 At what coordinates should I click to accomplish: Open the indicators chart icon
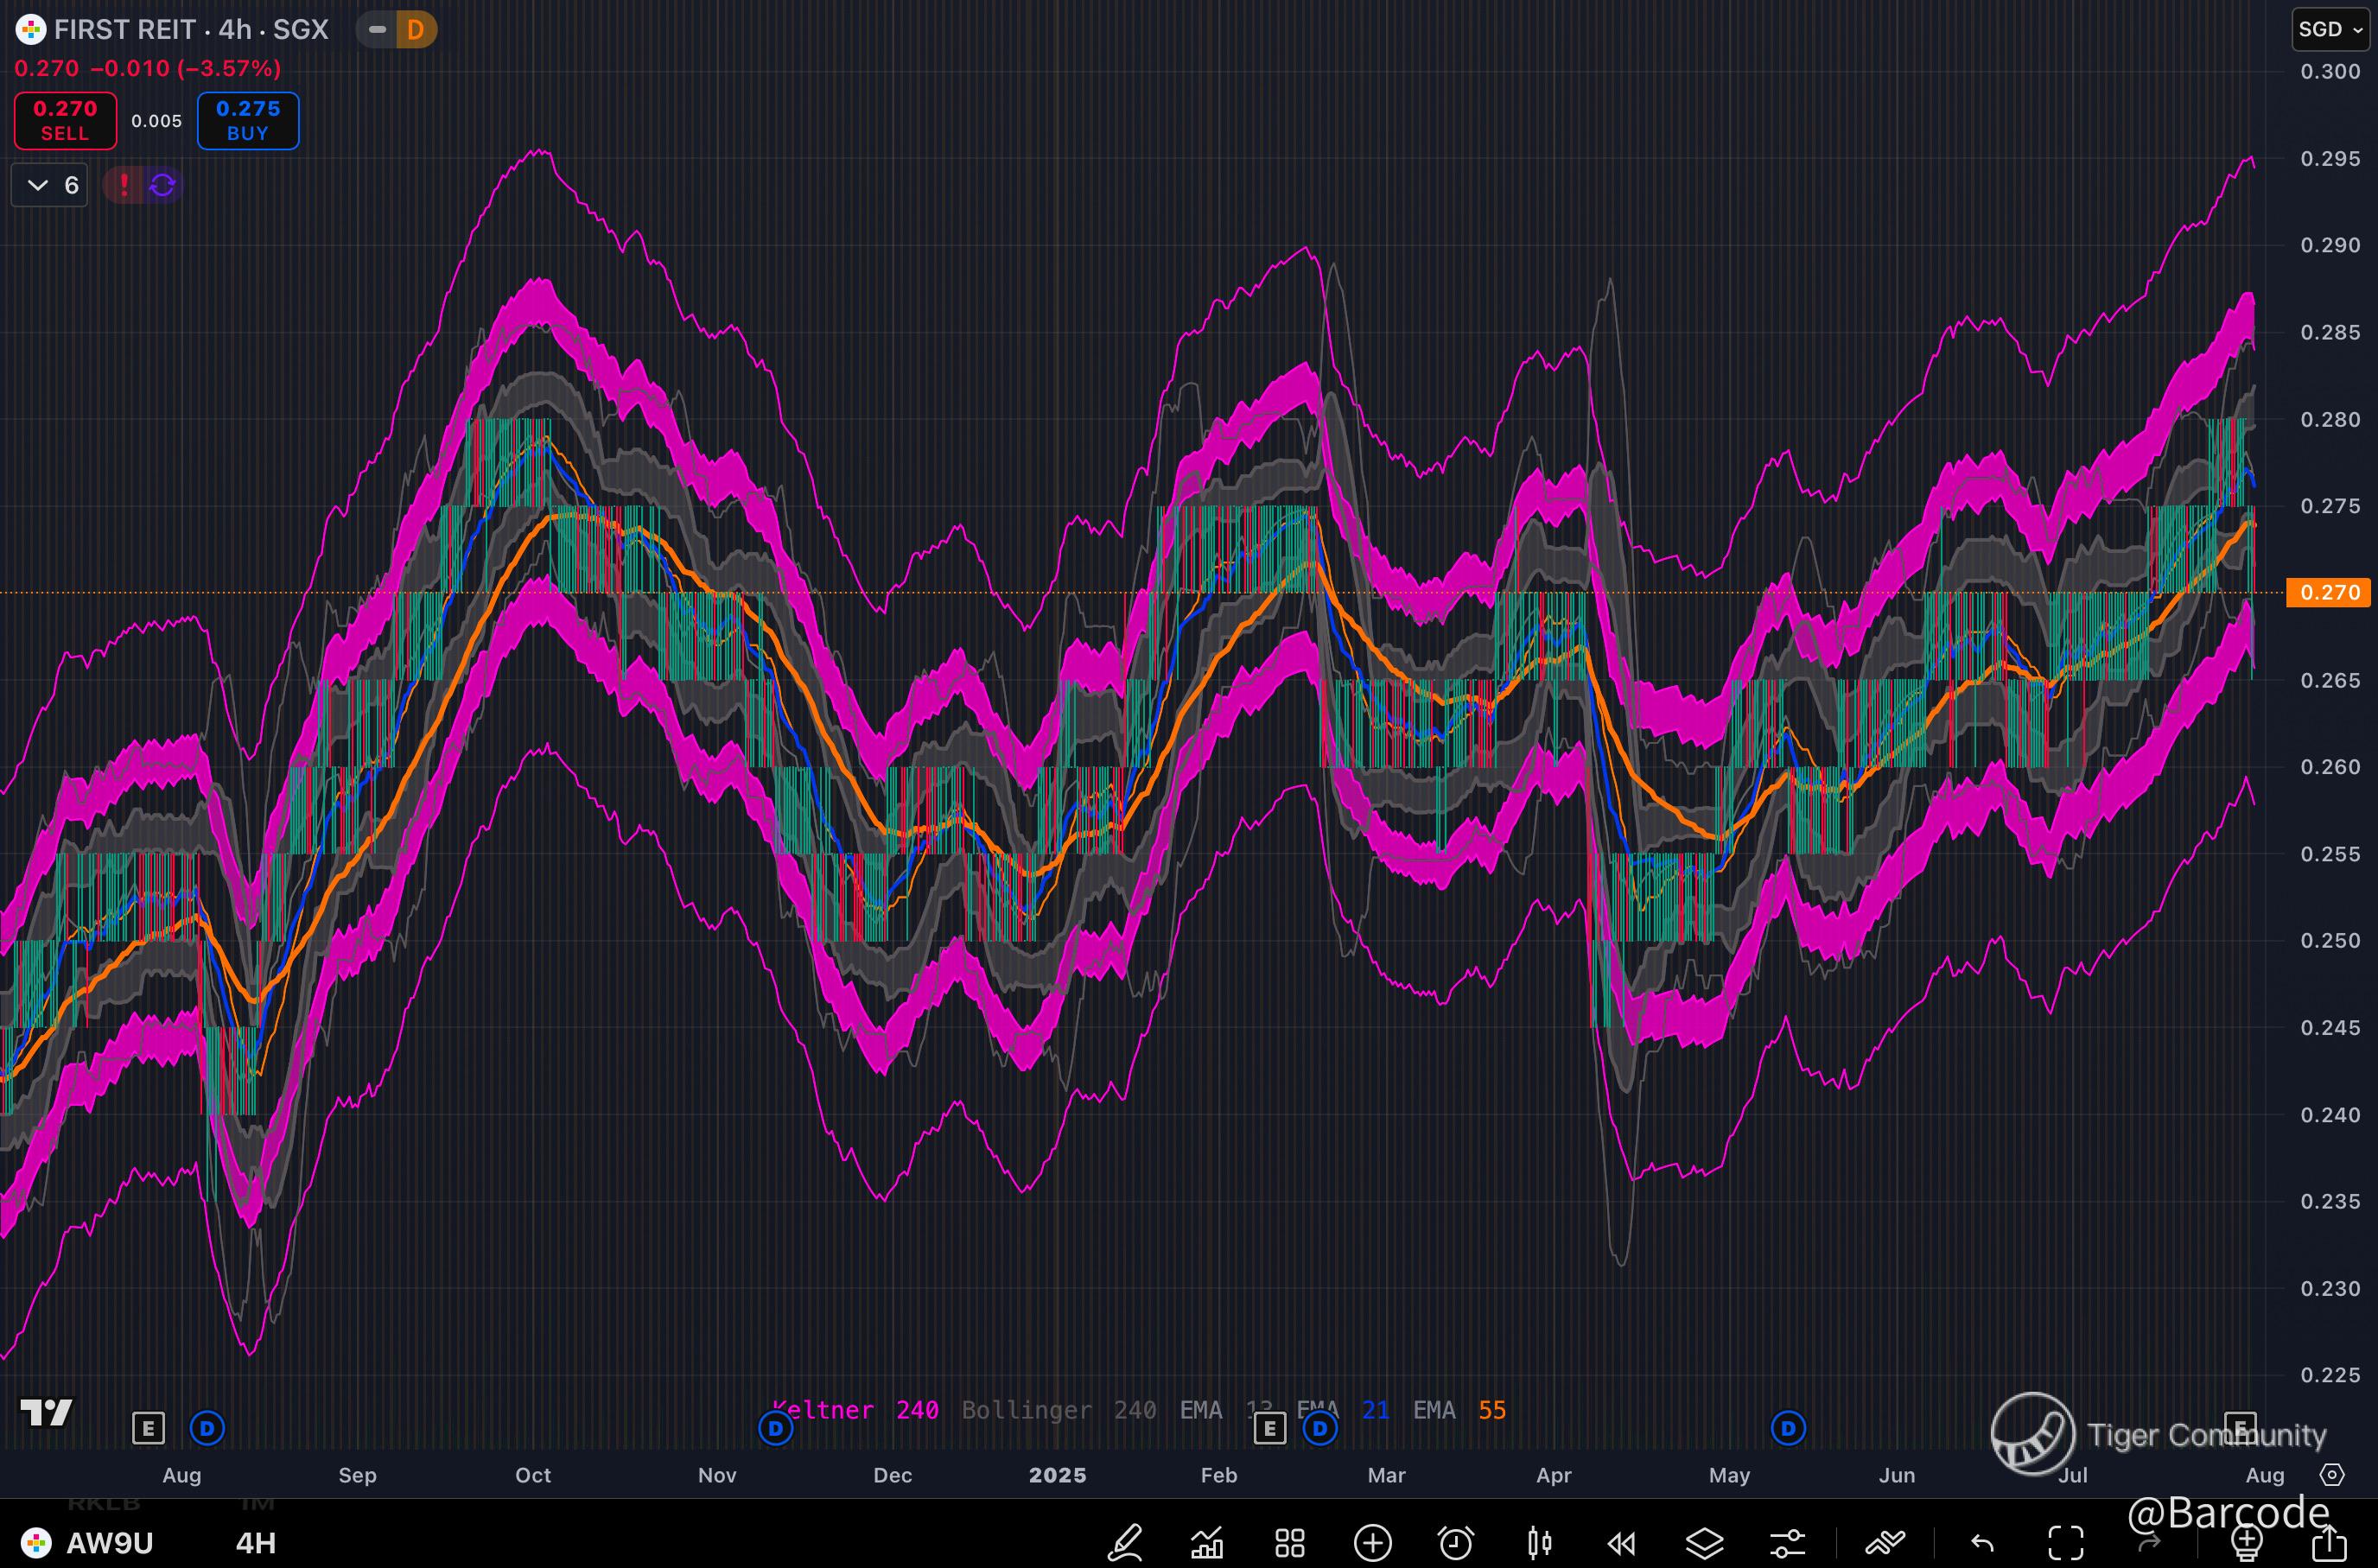(x=1207, y=1543)
